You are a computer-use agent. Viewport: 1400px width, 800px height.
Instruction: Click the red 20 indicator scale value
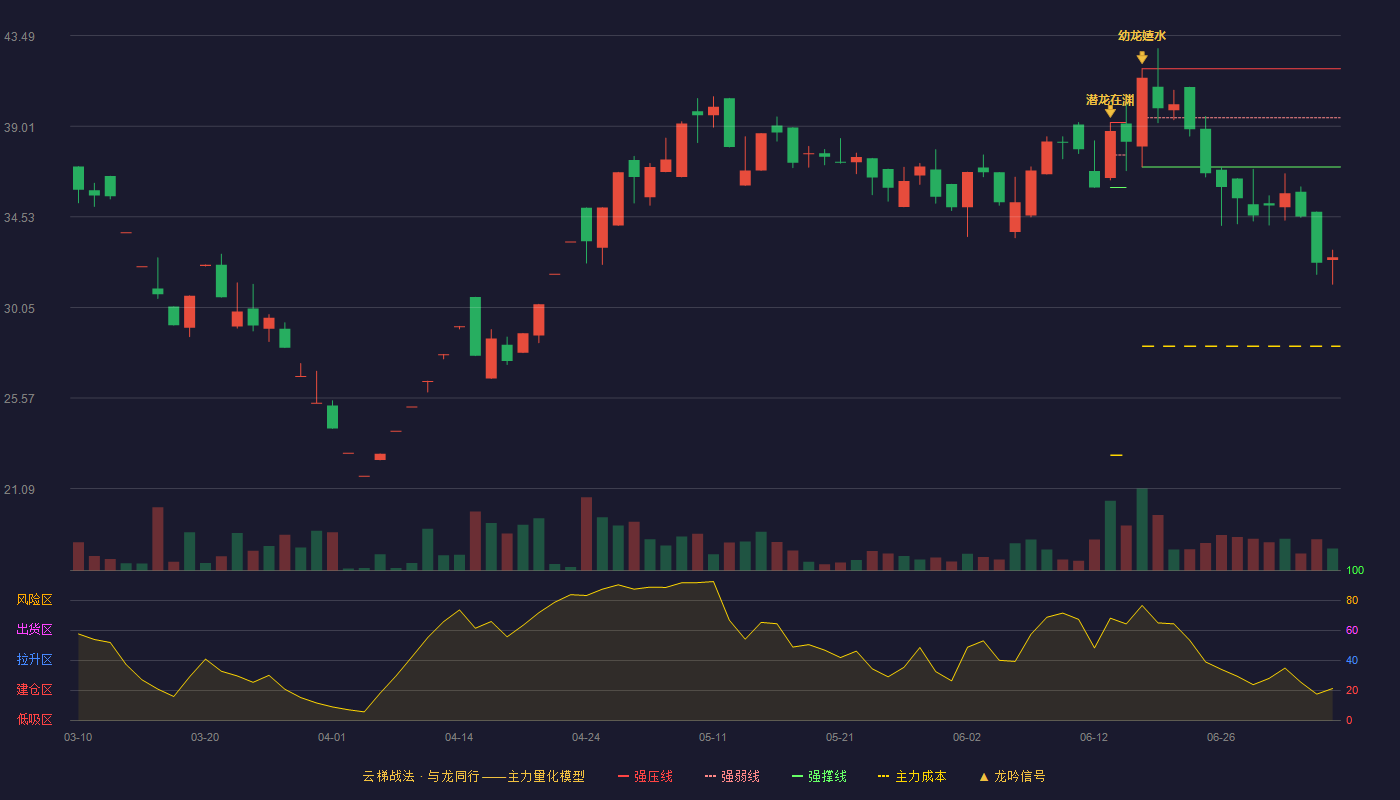tap(1352, 690)
